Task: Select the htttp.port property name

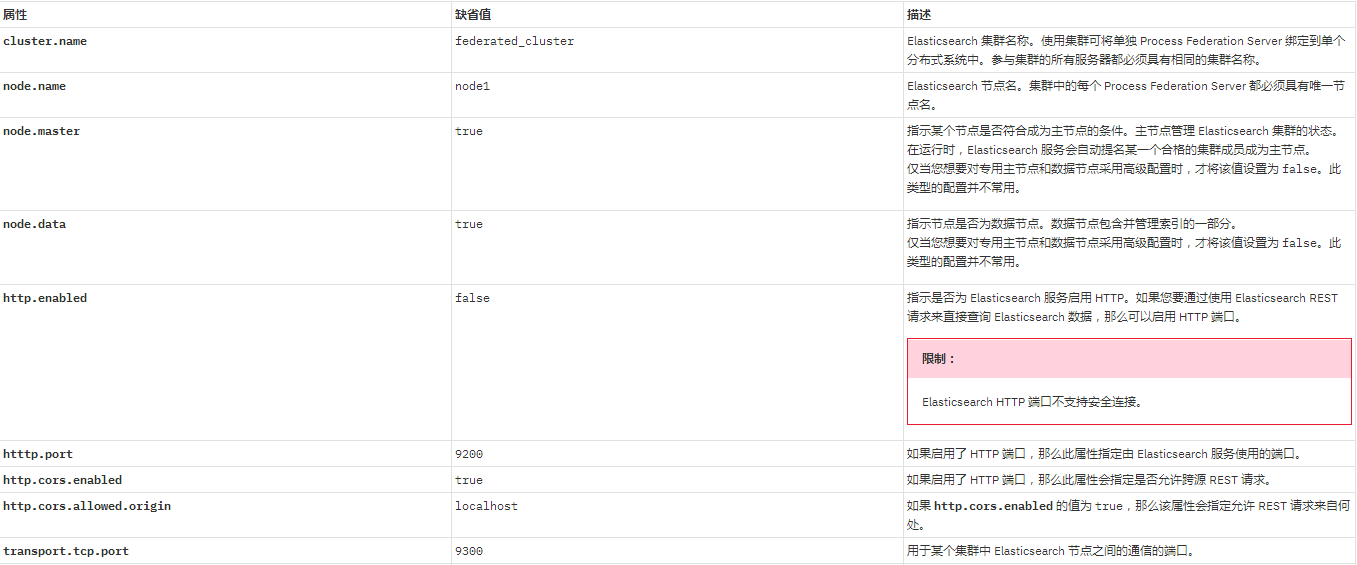Action: coord(38,454)
